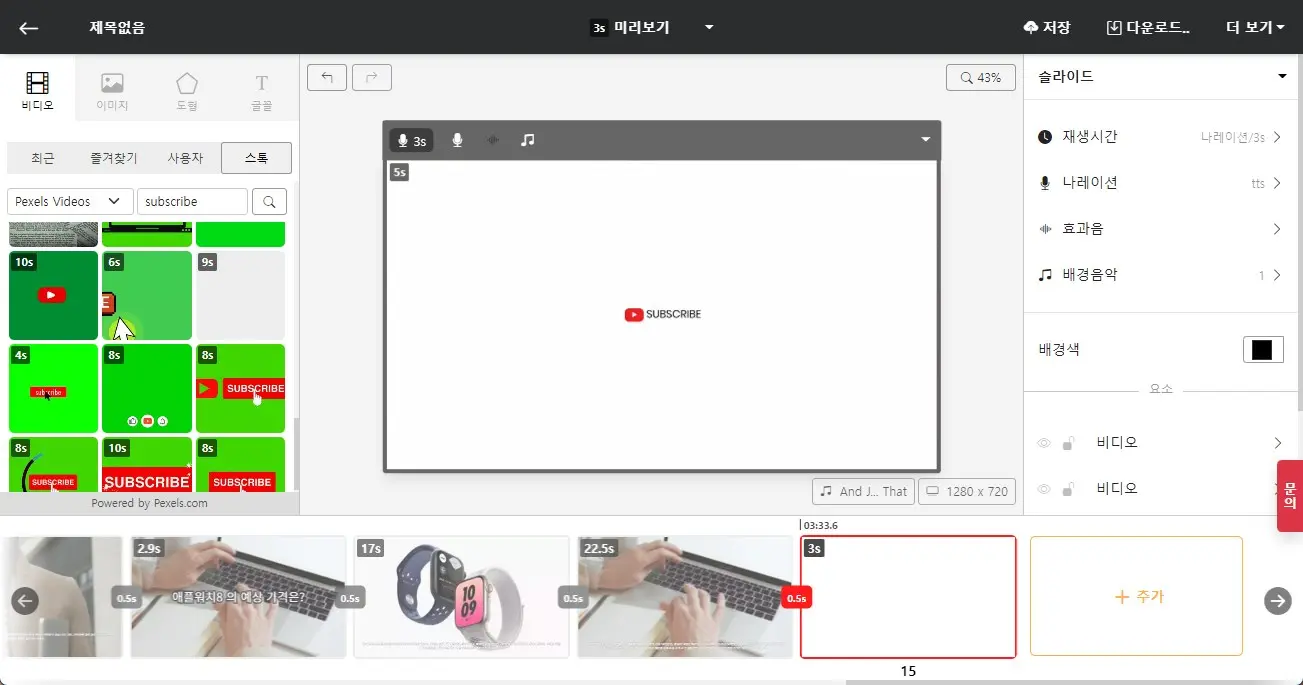Image resolution: width=1303 pixels, height=685 pixels.
Task: Expand the 슬라이드 panel dropdown arrow
Action: coord(1280,75)
